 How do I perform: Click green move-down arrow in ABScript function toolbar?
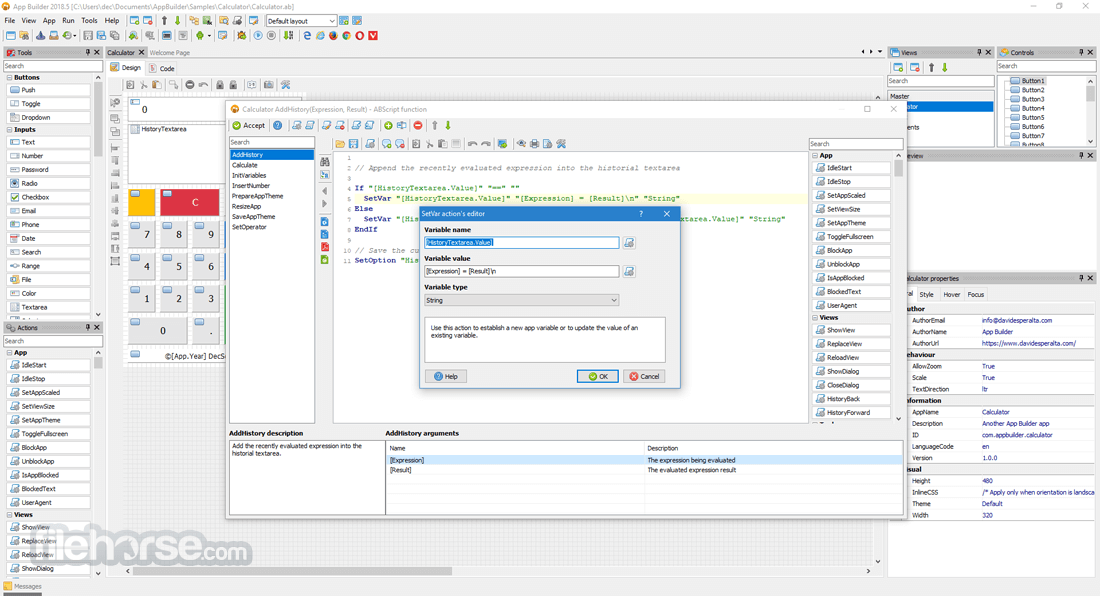[448, 126]
